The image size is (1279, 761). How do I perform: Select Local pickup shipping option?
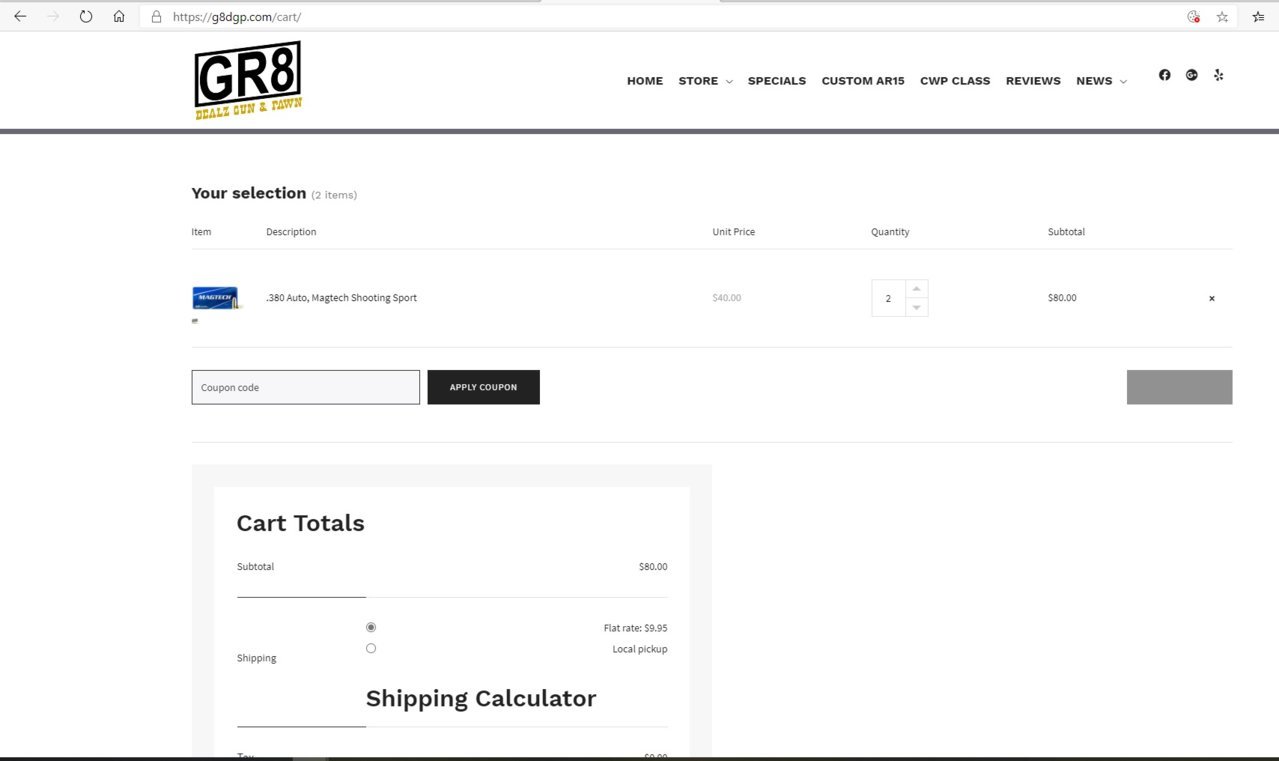pos(371,648)
